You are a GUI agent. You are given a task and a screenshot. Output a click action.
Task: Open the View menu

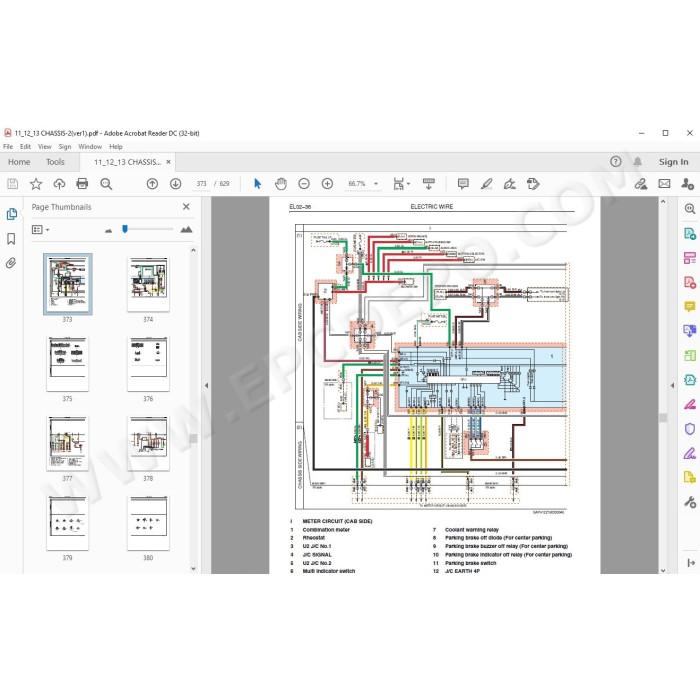click(x=45, y=146)
